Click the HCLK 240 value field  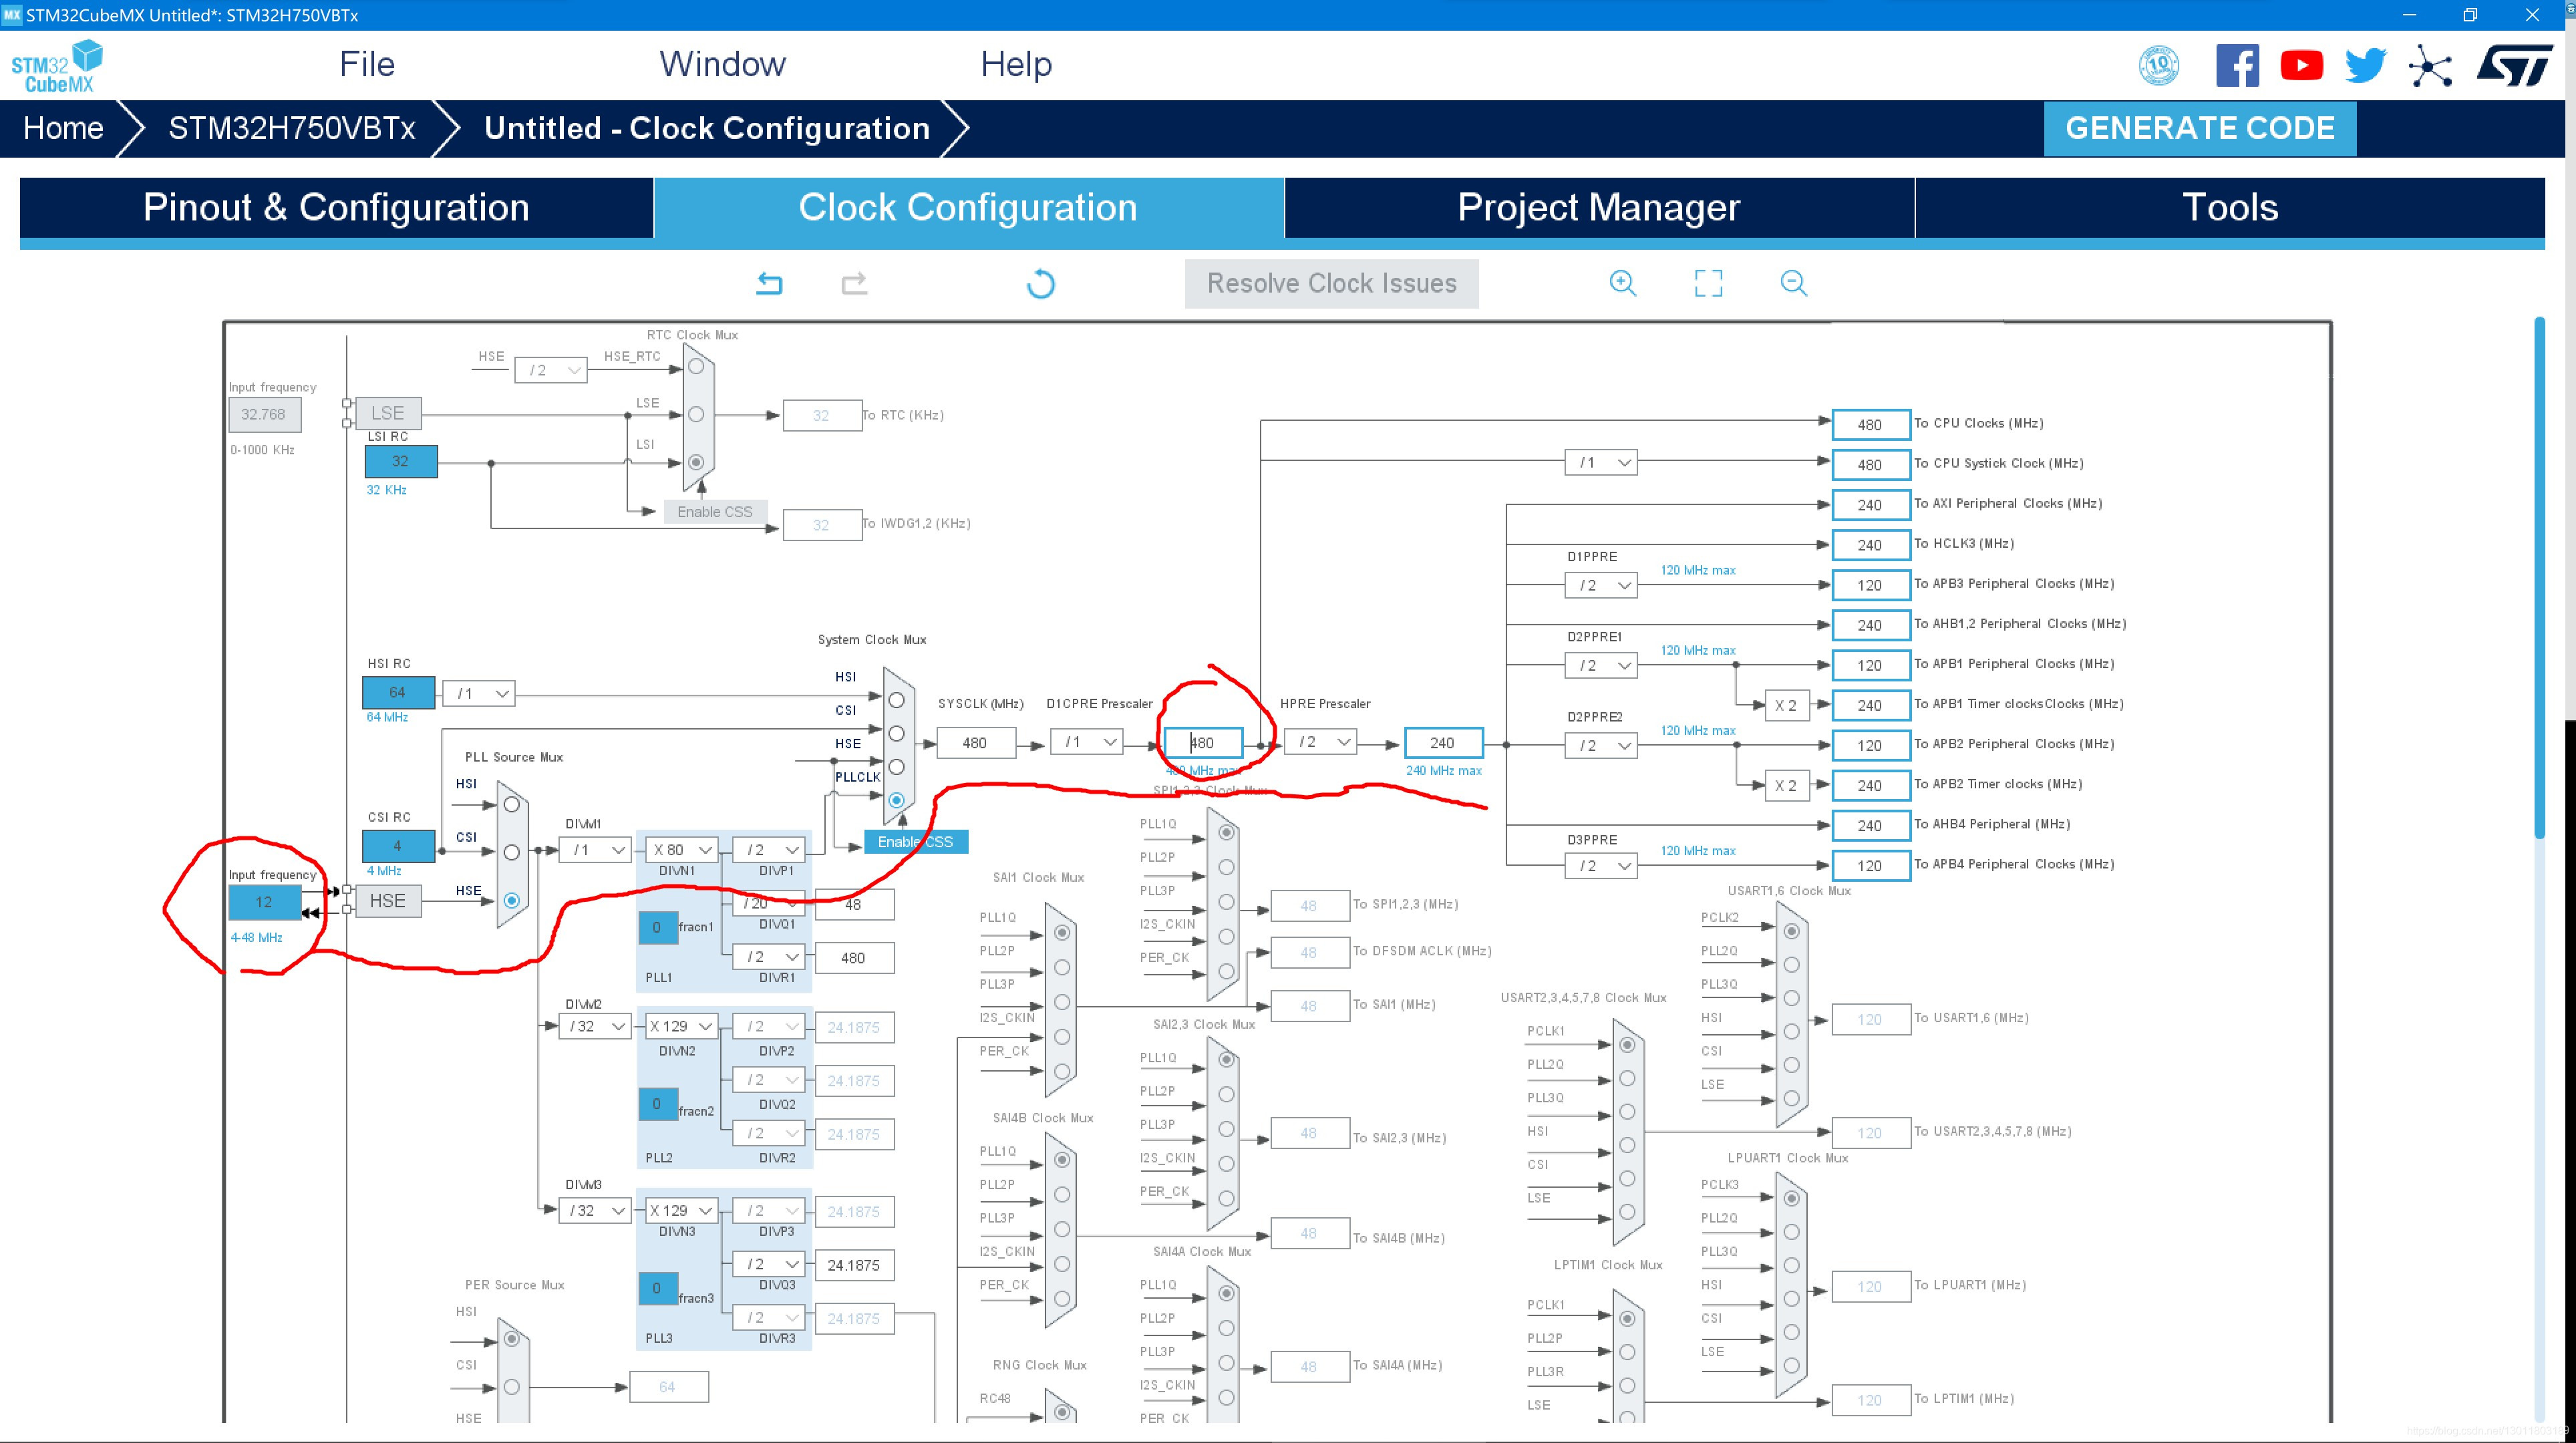[x=1443, y=743]
